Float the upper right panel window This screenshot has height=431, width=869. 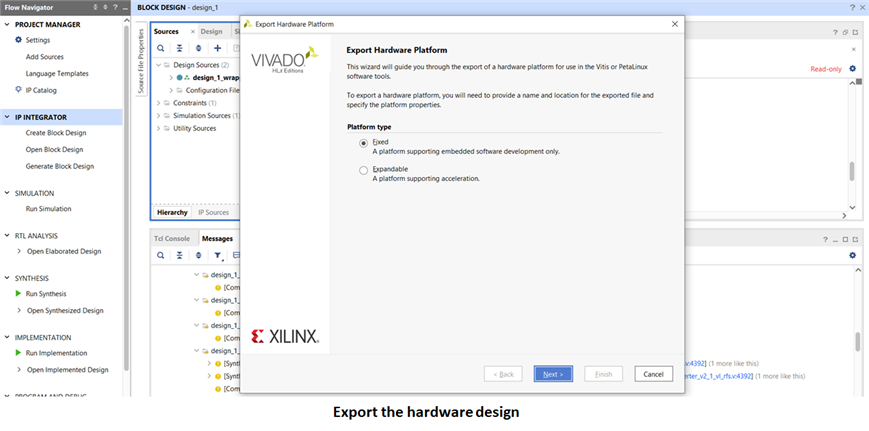click(845, 32)
